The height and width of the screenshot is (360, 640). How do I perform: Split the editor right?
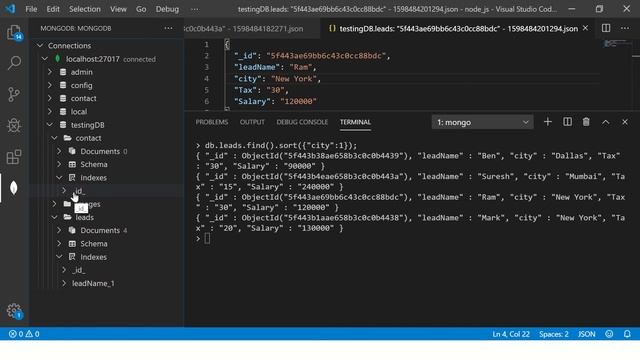click(606, 28)
